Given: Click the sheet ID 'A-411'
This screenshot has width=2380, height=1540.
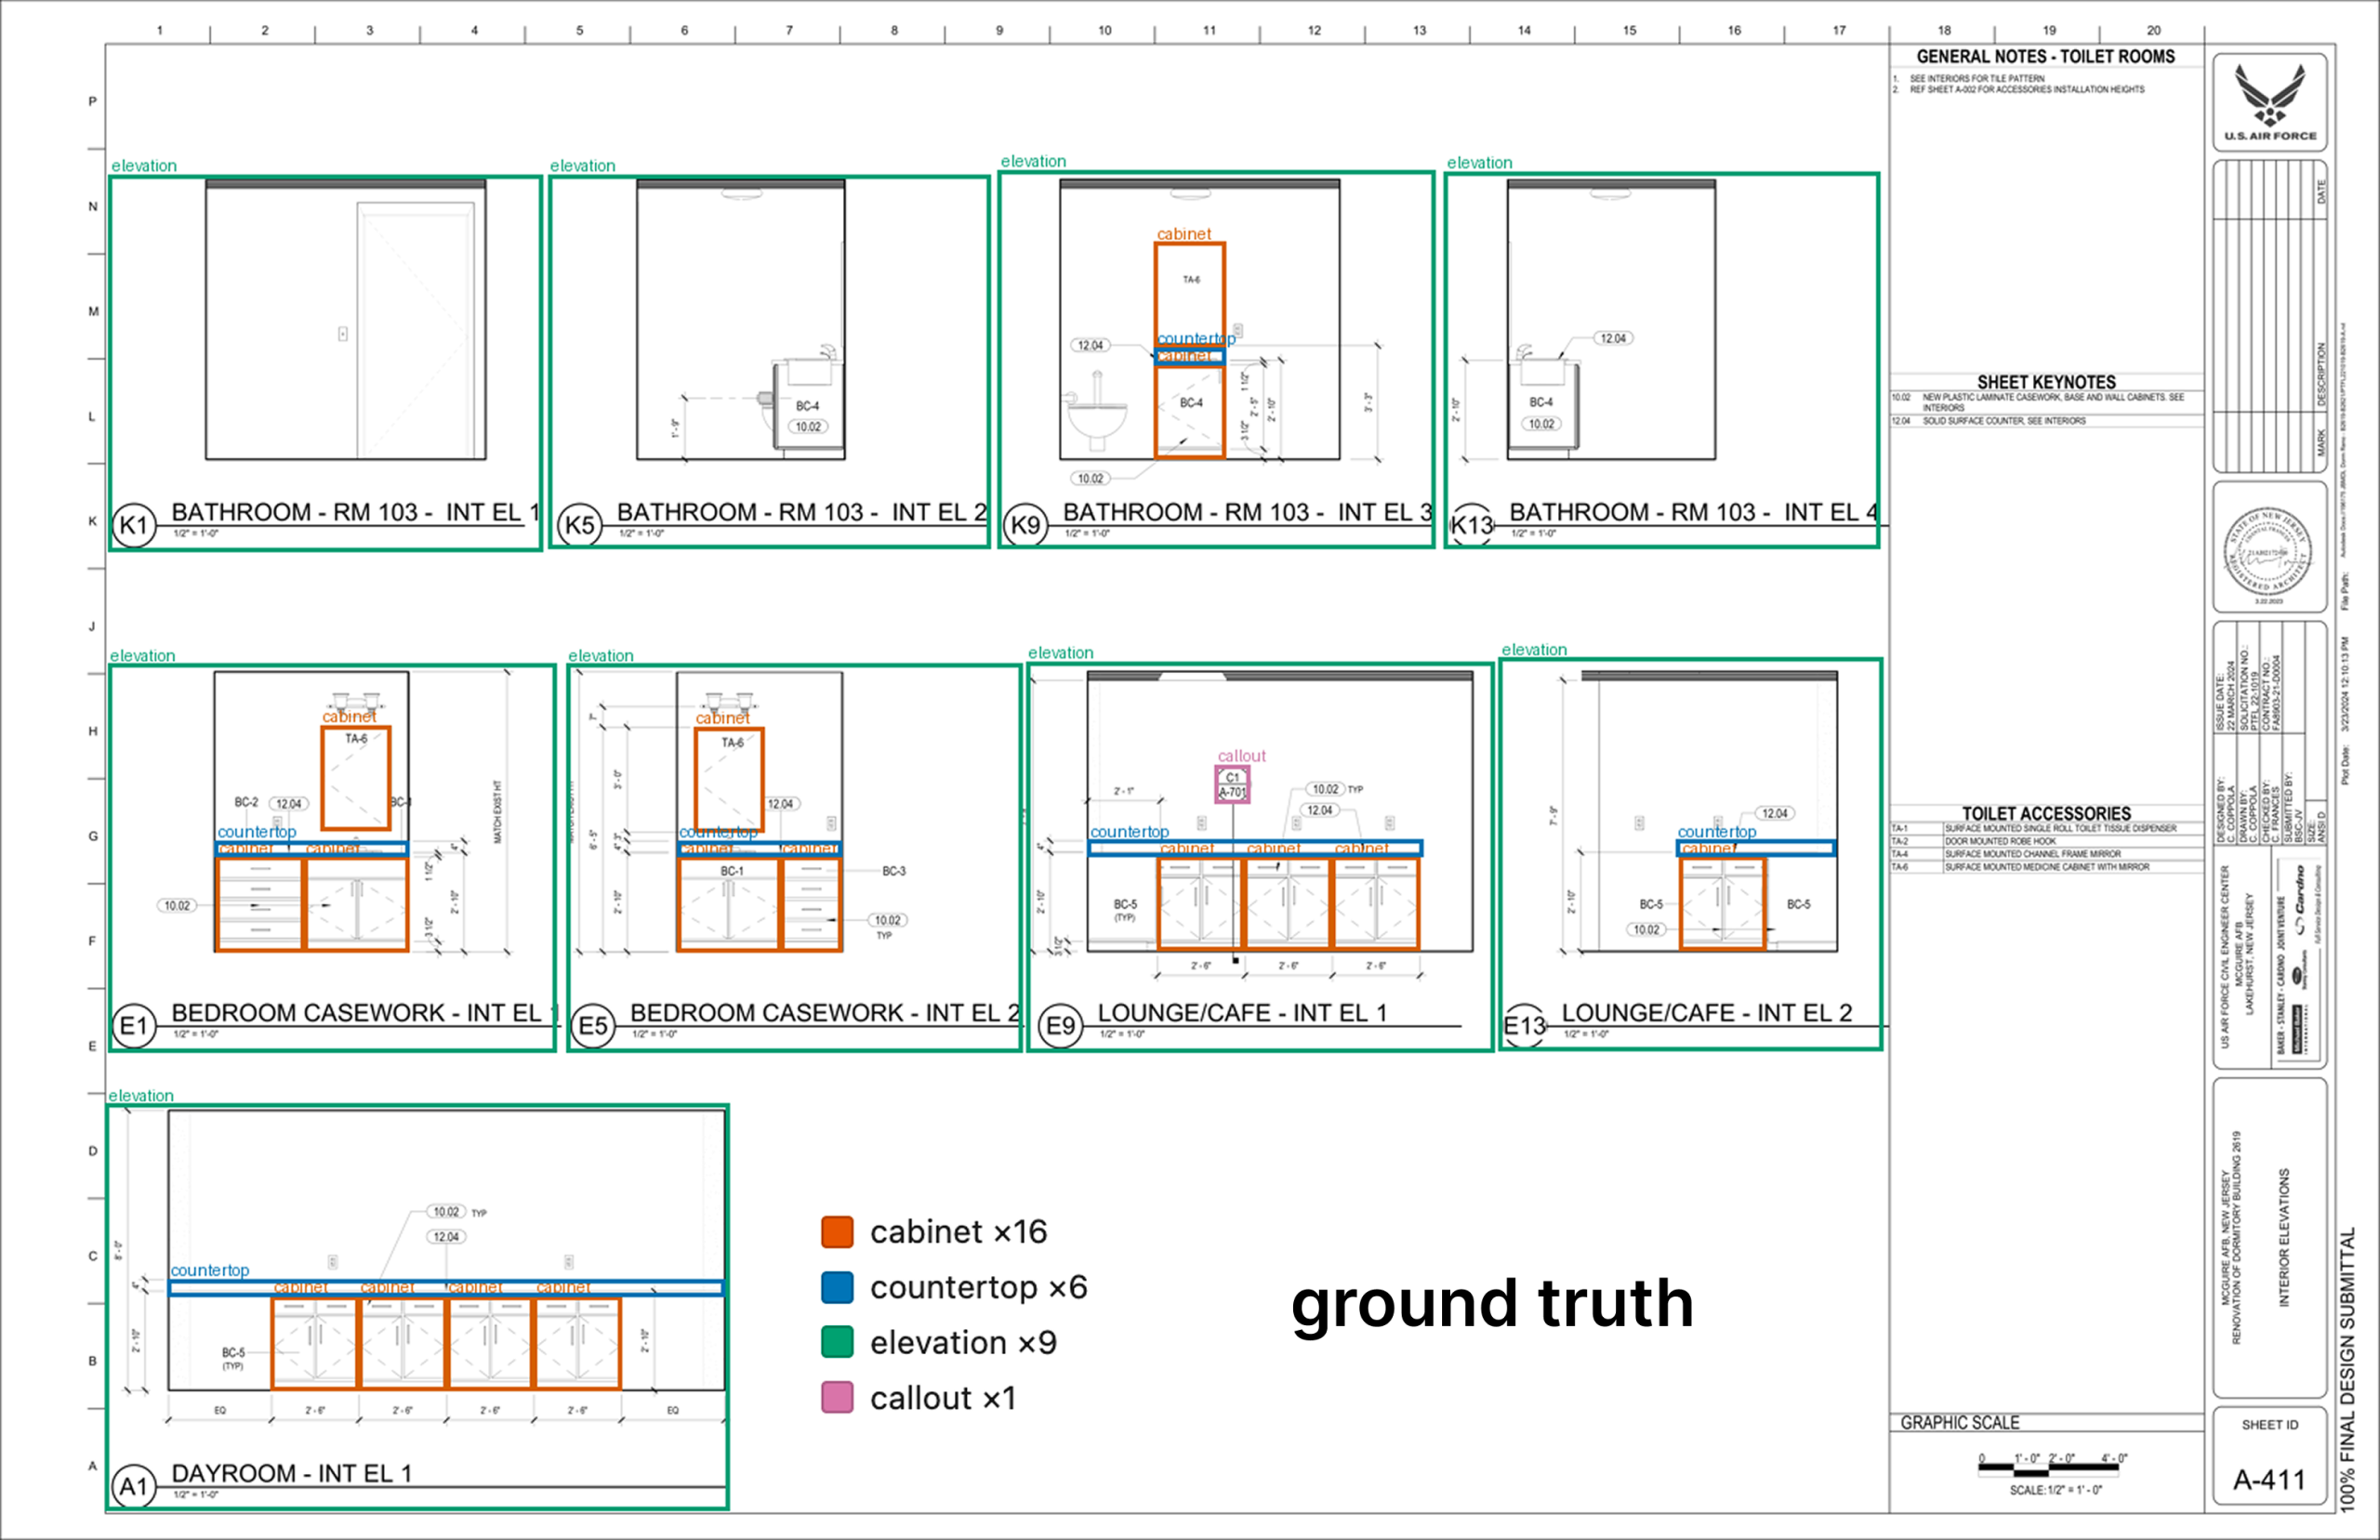Looking at the screenshot, I should click(2269, 1480).
